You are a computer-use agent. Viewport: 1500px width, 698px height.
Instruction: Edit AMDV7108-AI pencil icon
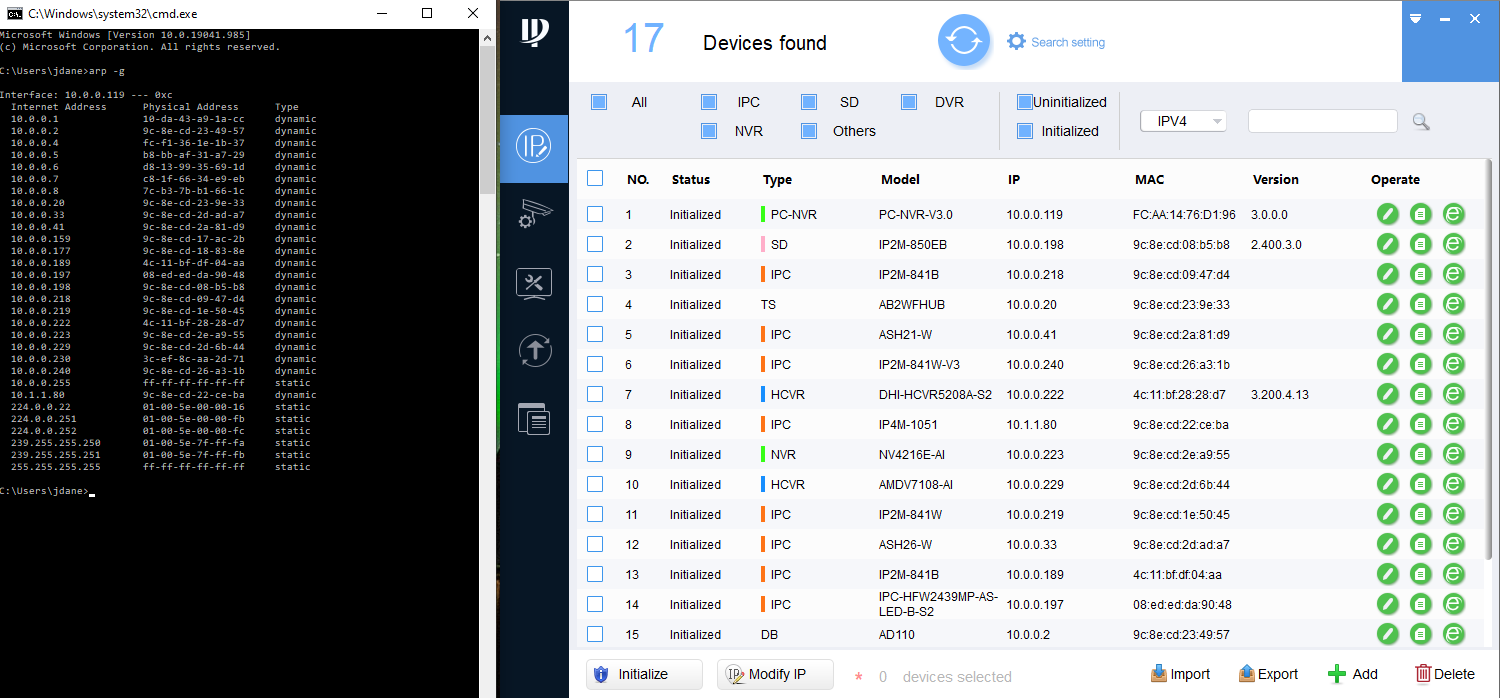pos(1387,484)
